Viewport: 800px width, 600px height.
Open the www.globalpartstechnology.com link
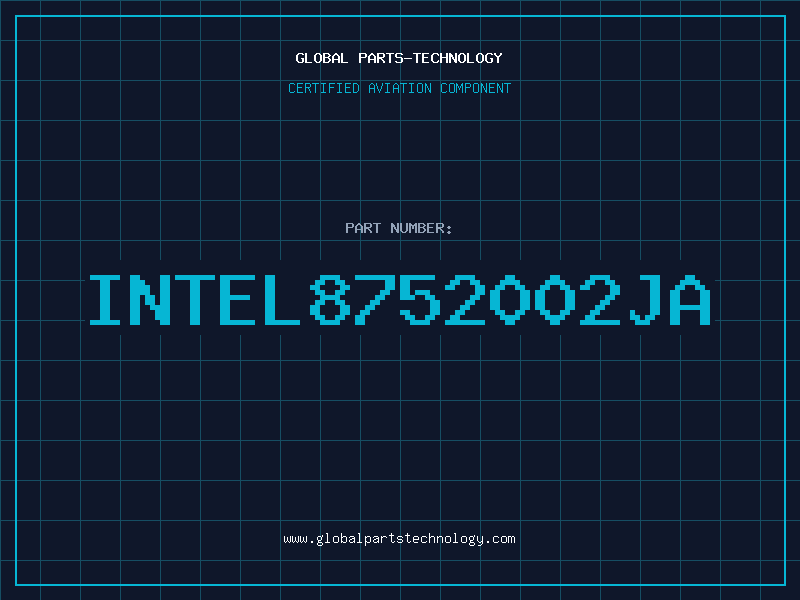click(399, 539)
